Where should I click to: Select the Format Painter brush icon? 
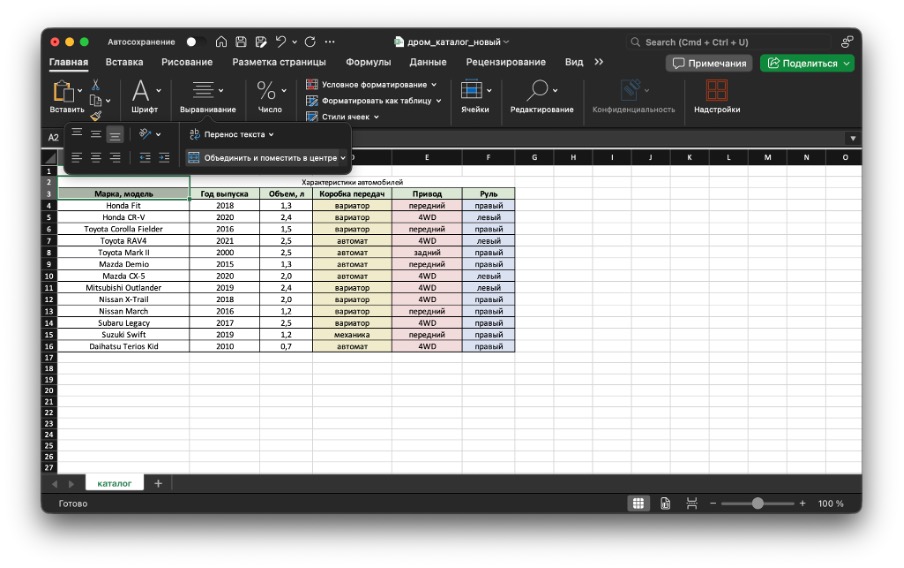[x=96, y=116]
